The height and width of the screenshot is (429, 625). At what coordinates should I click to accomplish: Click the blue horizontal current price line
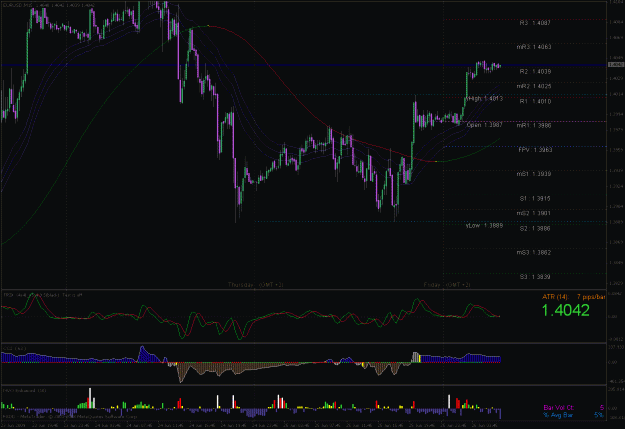click(x=303, y=65)
